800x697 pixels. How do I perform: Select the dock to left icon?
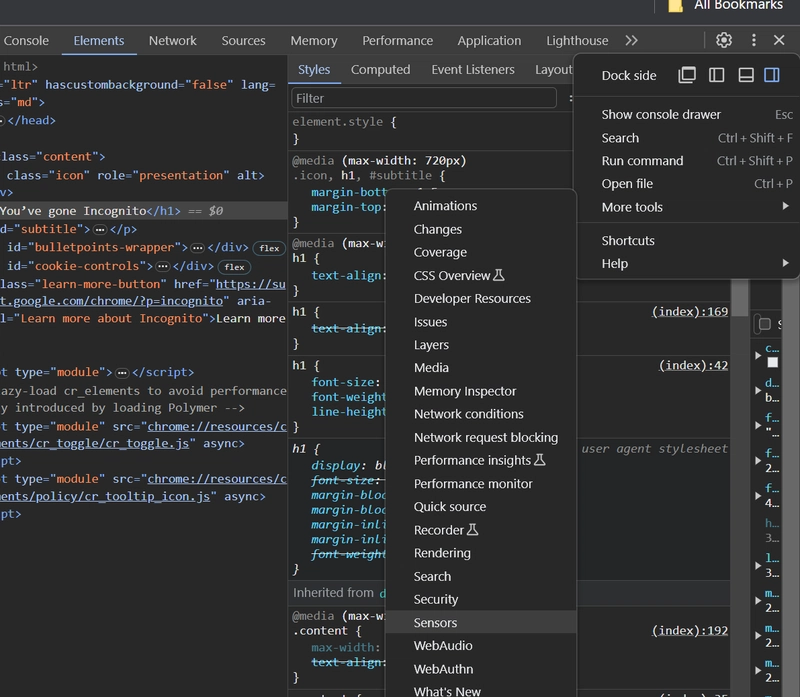(716, 75)
